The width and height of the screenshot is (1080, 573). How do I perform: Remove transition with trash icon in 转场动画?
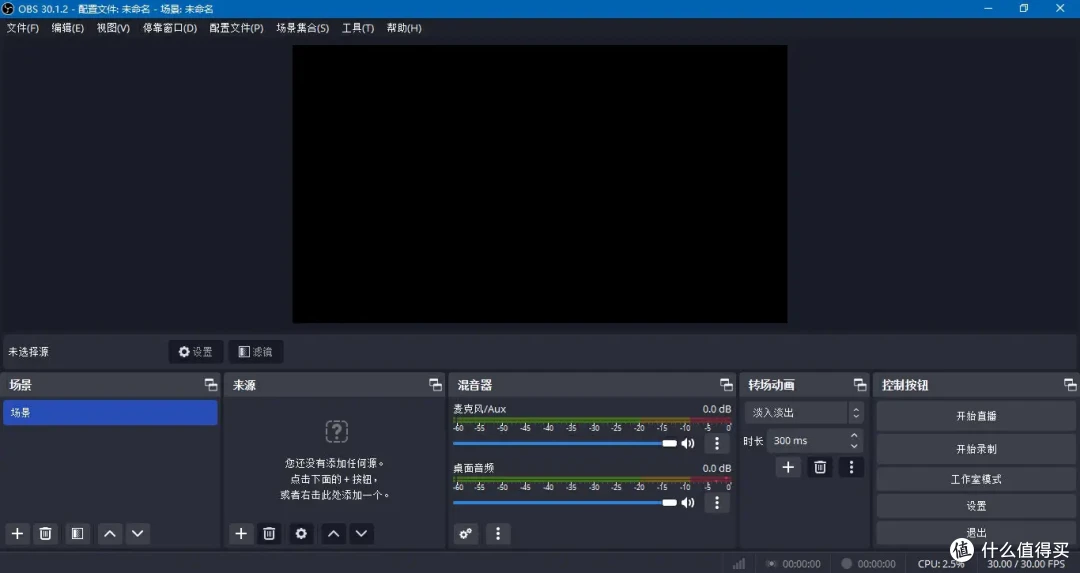[820, 468]
